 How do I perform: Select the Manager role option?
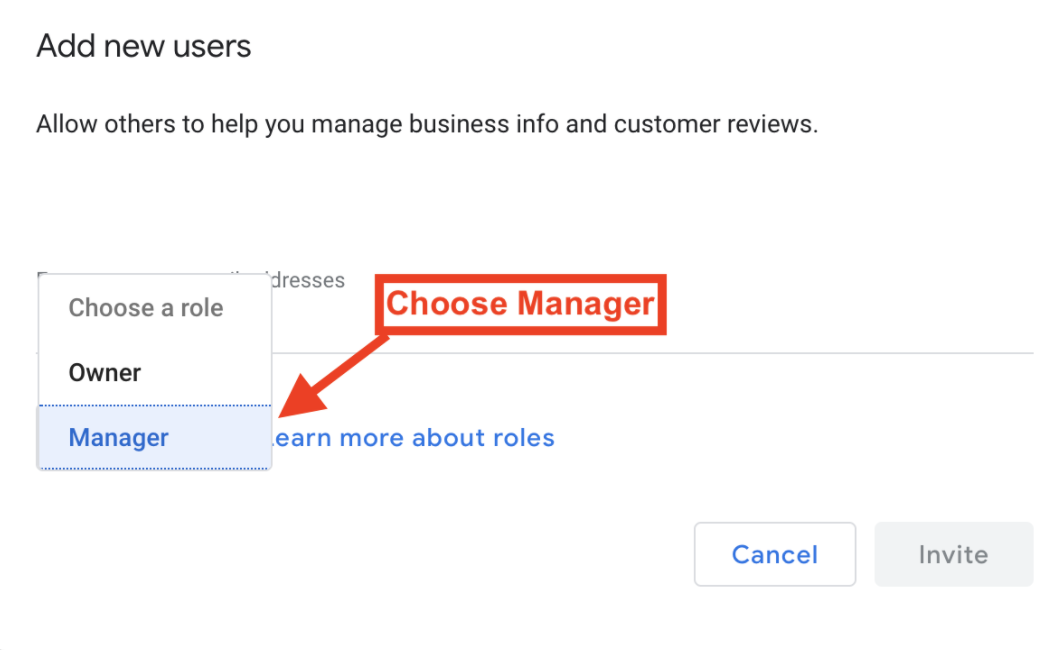[x=155, y=437]
